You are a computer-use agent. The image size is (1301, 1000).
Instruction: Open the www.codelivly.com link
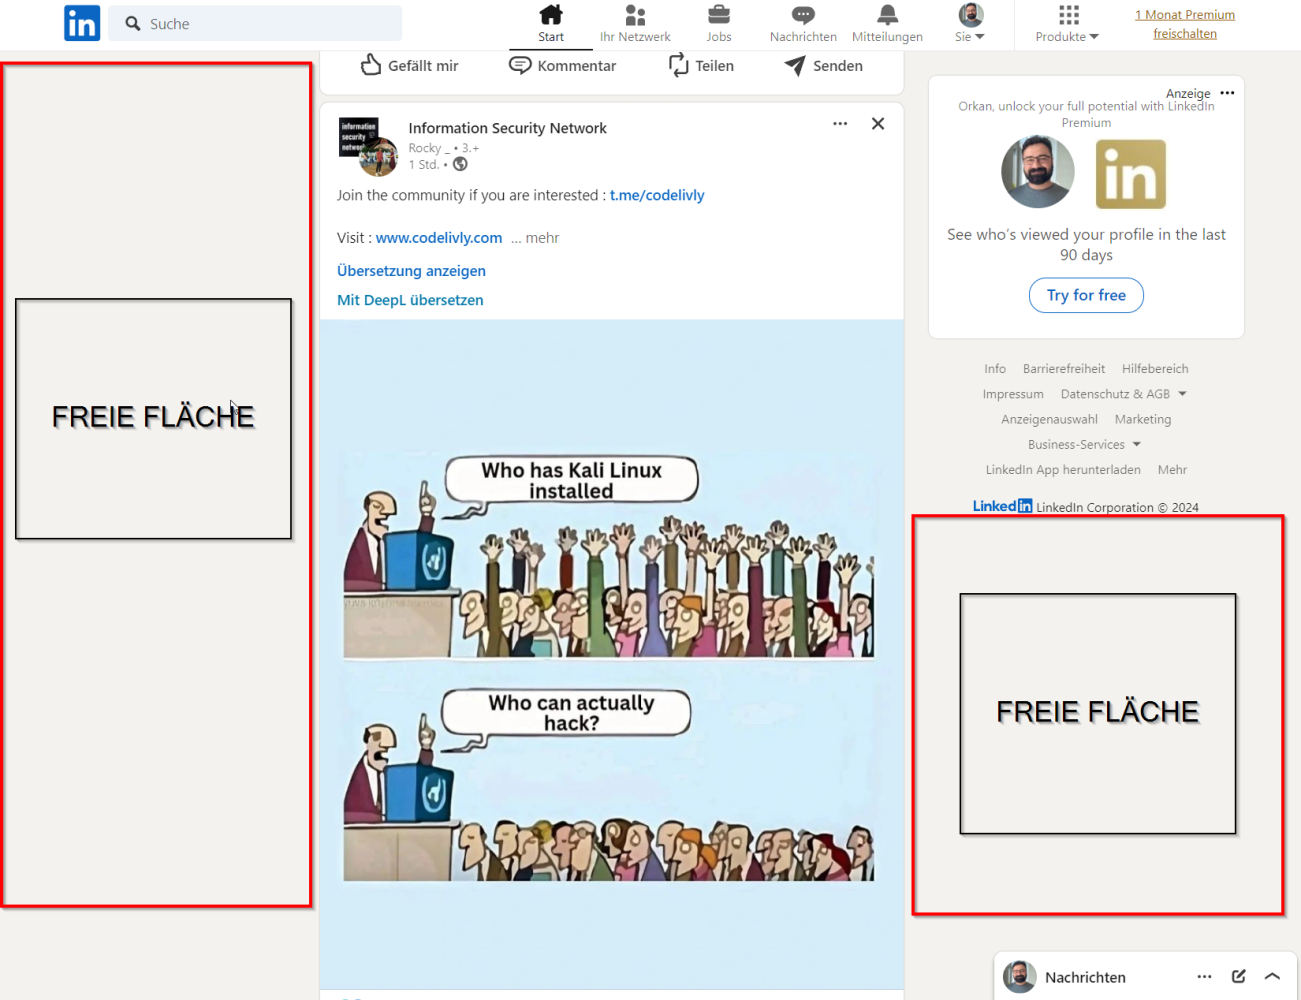[439, 238]
